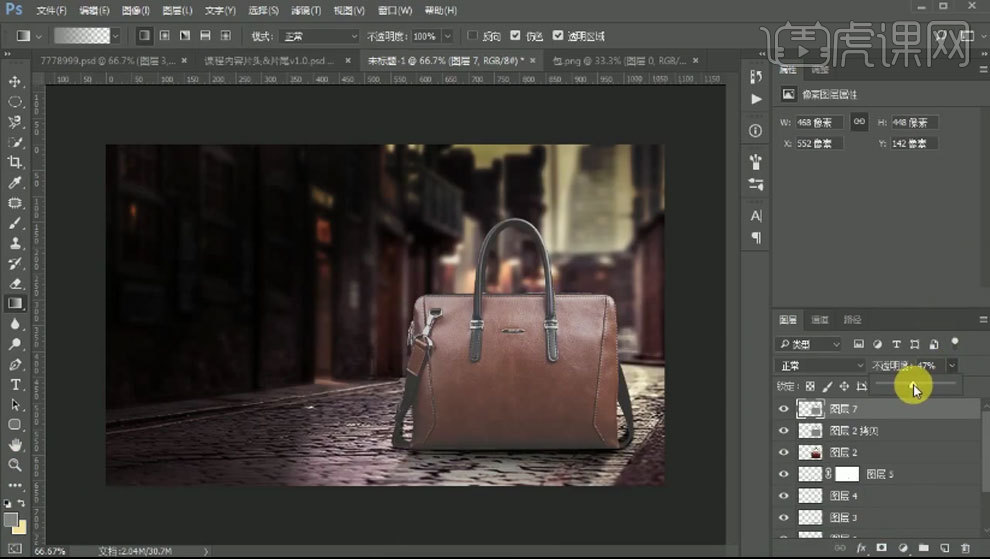The height and width of the screenshot is (559, 990).
Task: Switch to the 路径 panel tab
Action: tap(852, 320)
